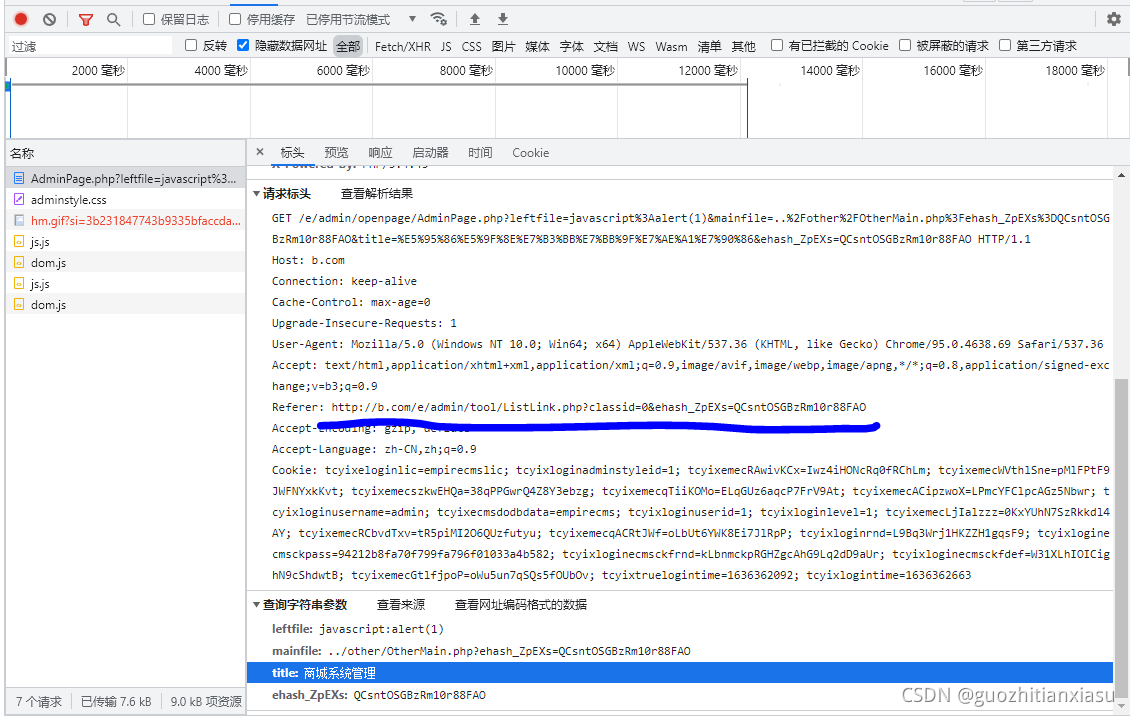
Task: Select the adminstyle.css stylesheet icon
Action: (x=19, y=200)
